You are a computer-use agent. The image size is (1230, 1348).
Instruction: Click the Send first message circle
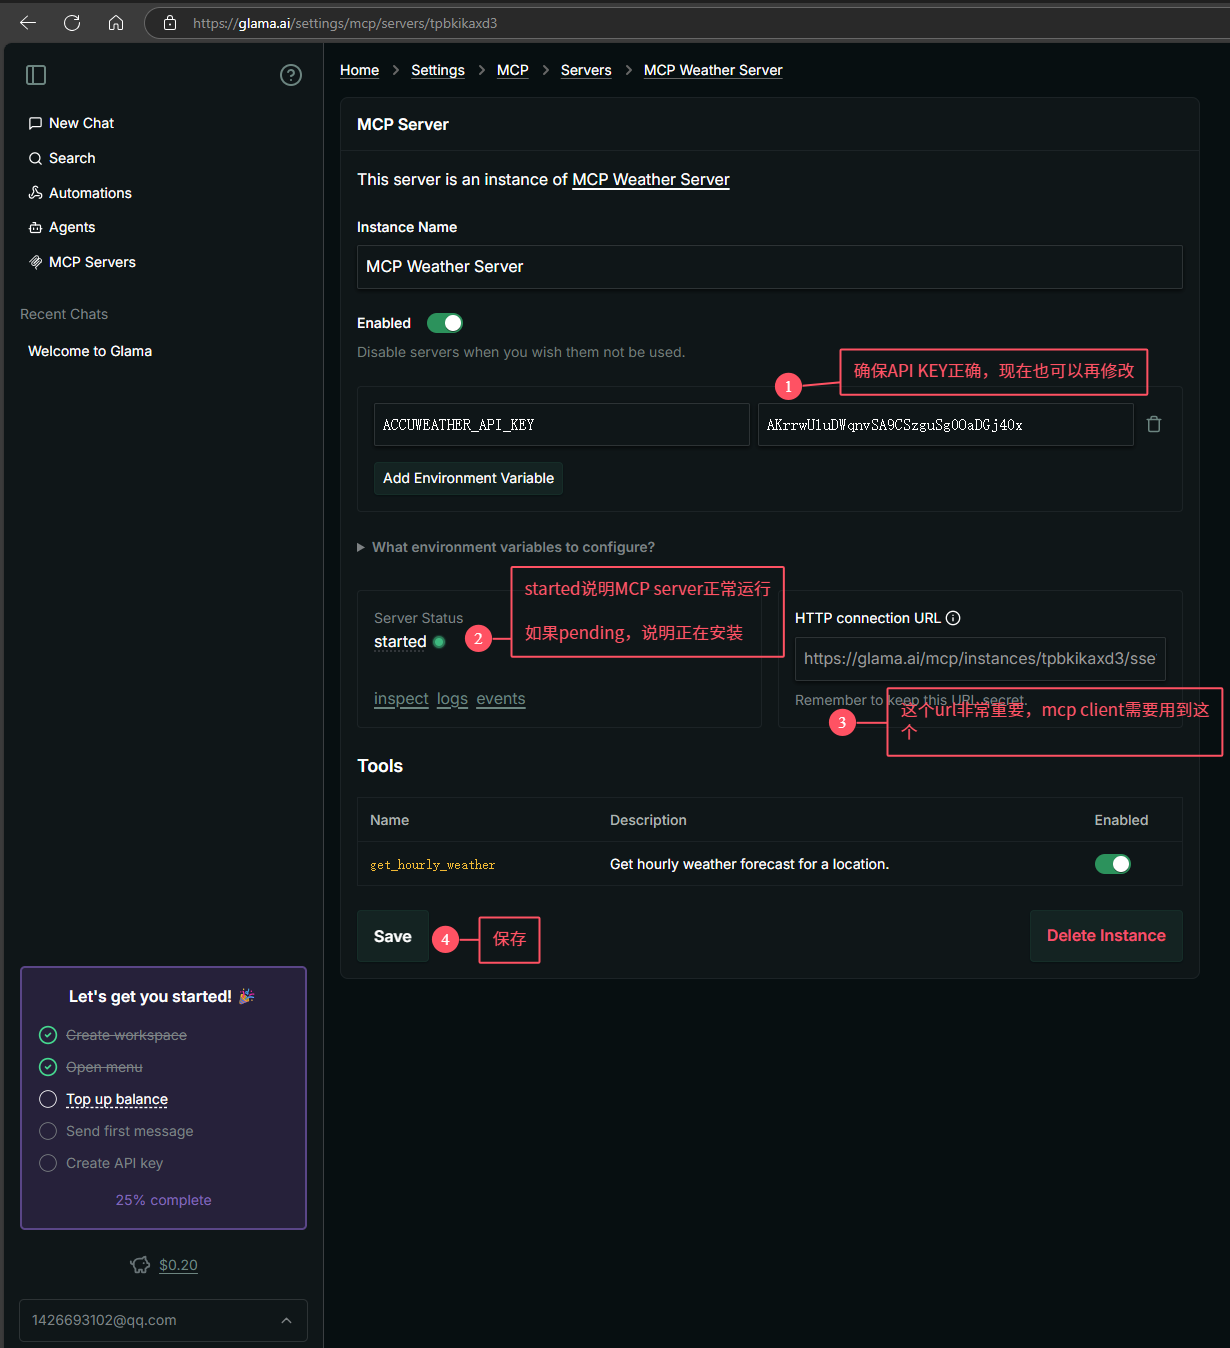[48, 1131]
